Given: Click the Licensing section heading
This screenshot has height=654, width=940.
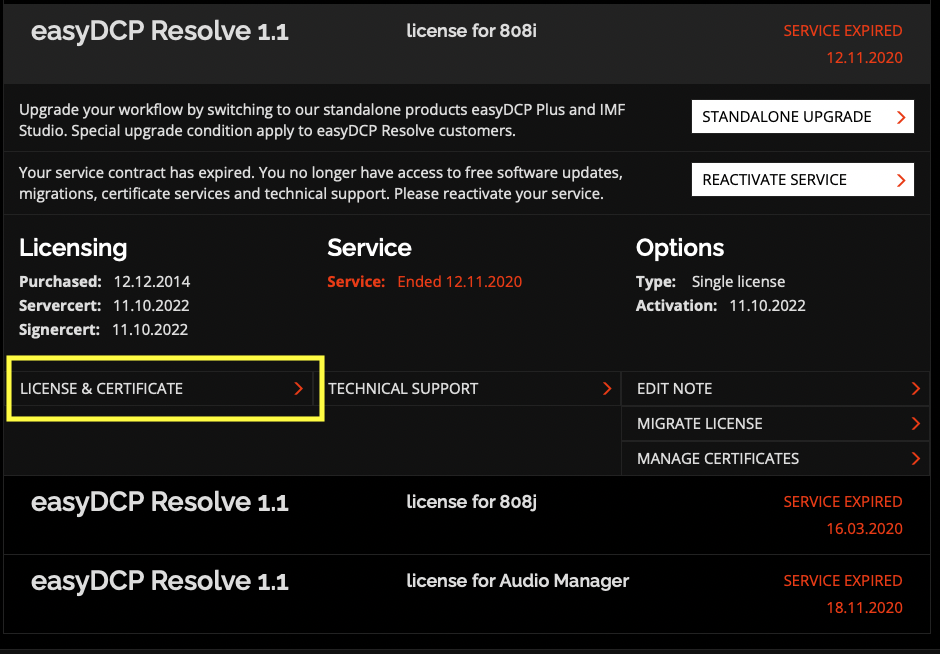Looking at the screenshot, I should pyautogui.click(x=73, y=248).
